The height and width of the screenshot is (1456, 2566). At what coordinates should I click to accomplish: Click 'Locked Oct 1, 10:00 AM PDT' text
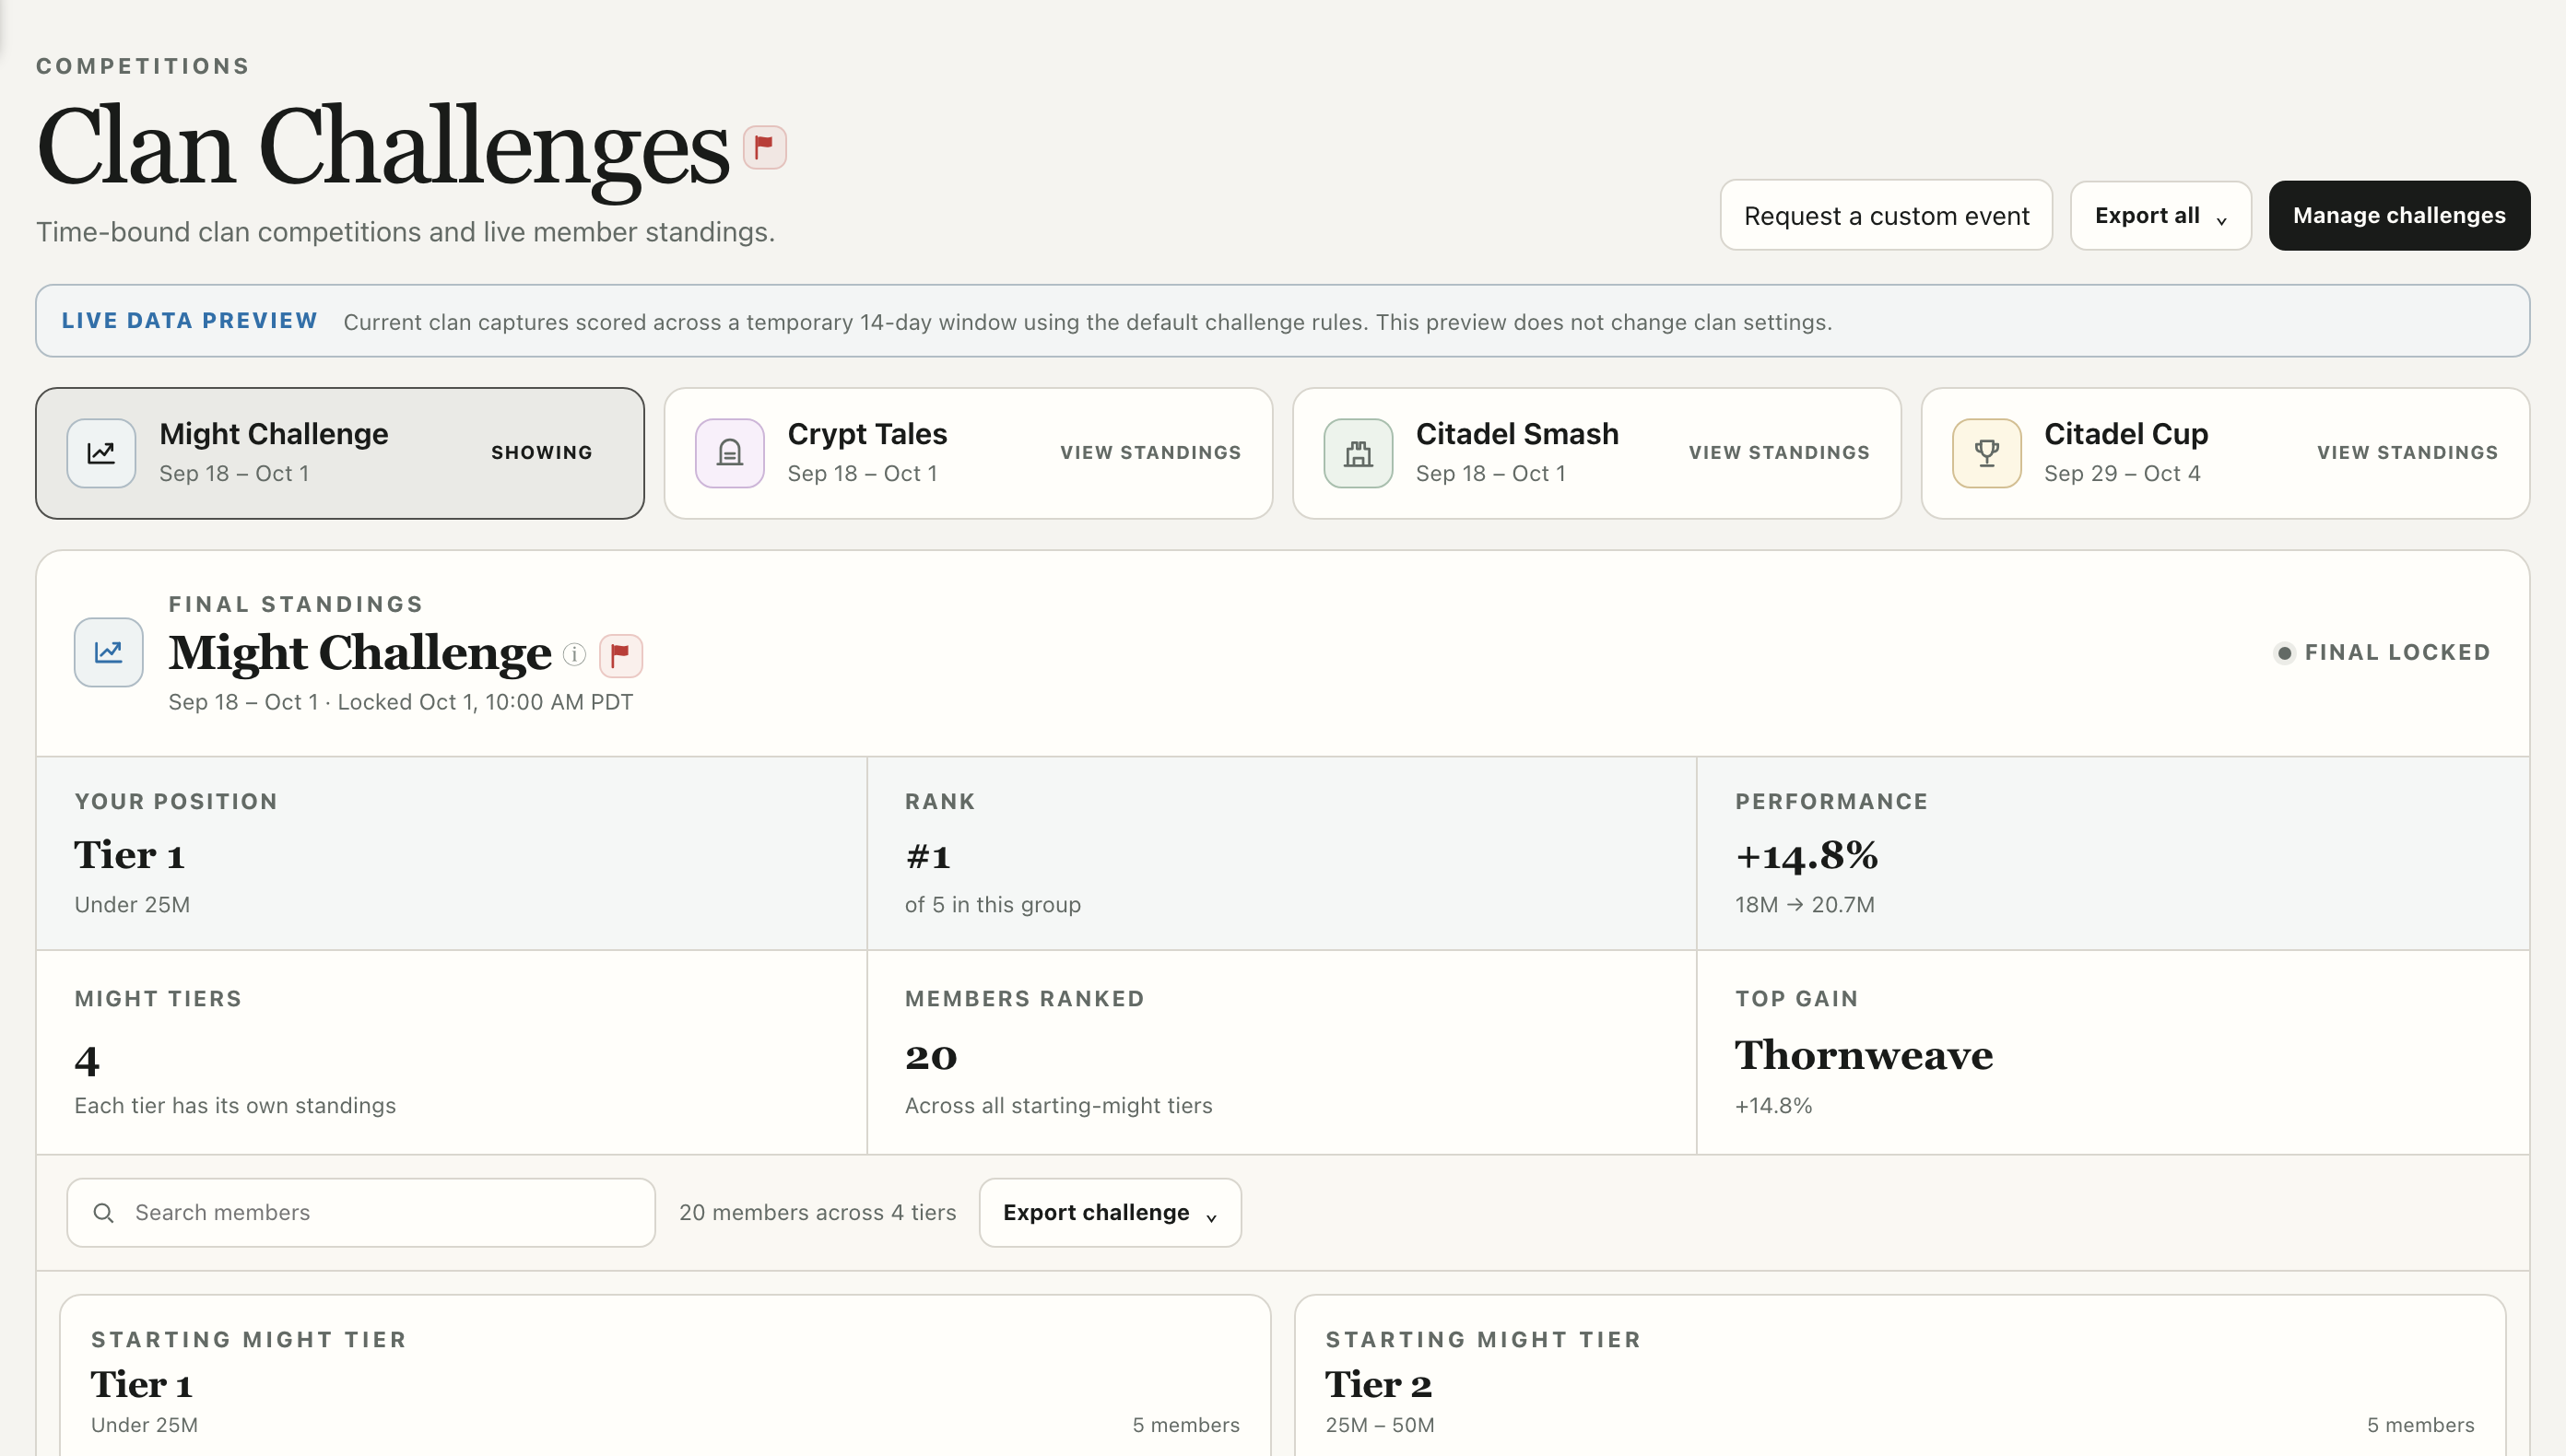tap(485, 702)
